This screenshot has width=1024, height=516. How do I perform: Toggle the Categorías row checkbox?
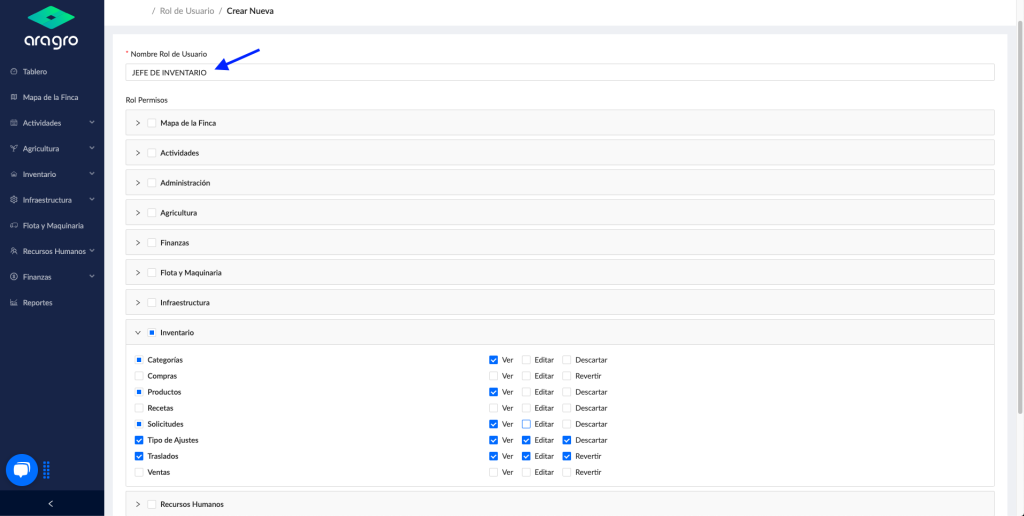point(139,360)
